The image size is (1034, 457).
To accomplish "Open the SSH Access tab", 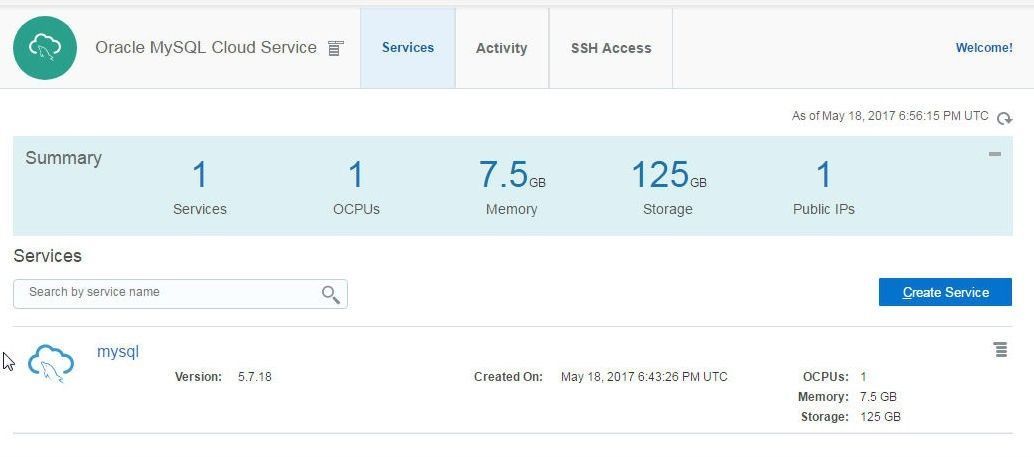I will pos(611,48).
